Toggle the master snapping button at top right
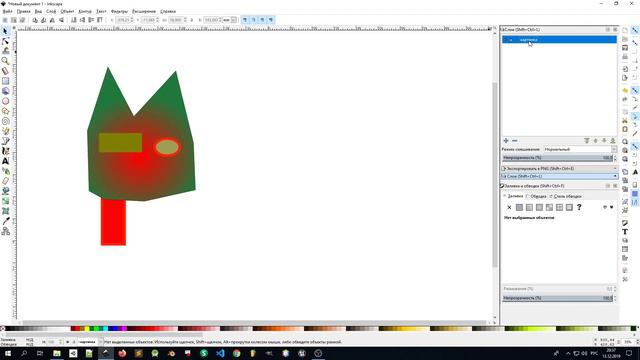The image size is (640, 360). [635, 31]
